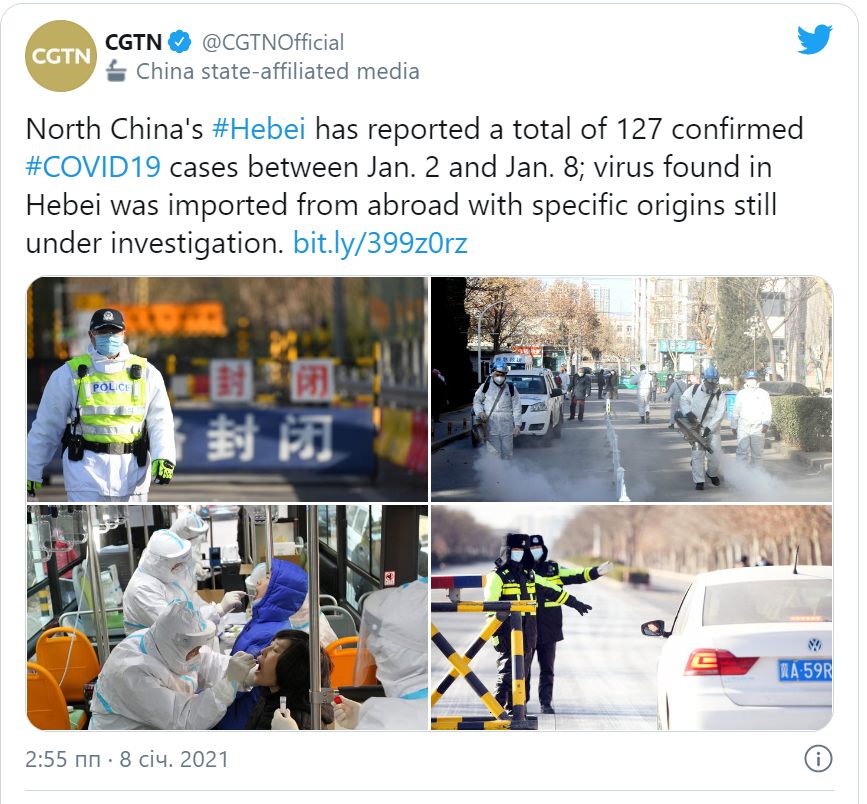Click the white Volkswagen license plate
Screen dimensions: 867x804
point(805,670)
